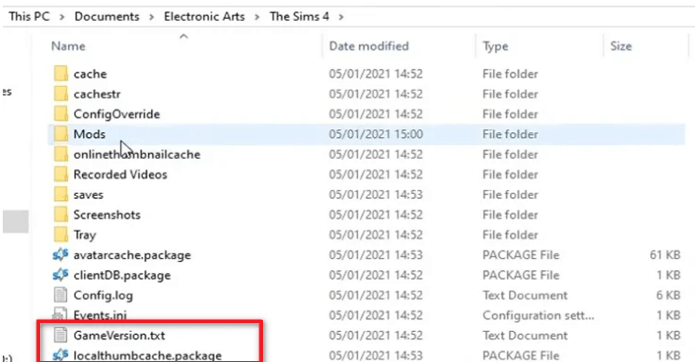Select the localthumbcache.package file icon
Screen dimensions: 695x362
(60, 355)
